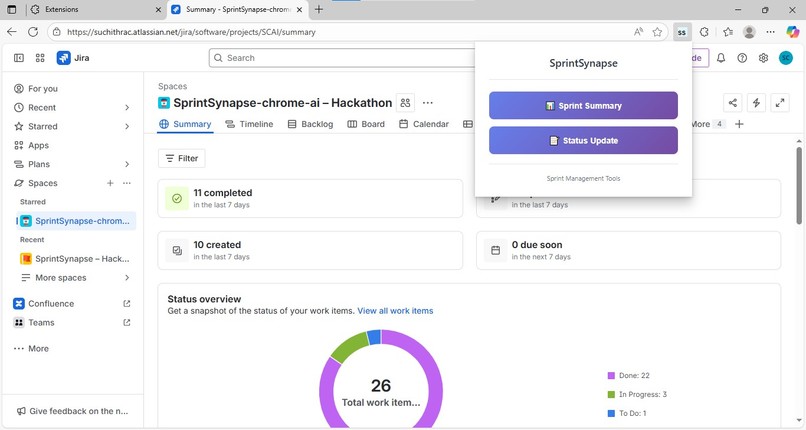Collapse the Jira sidebar panel icon
The width and height of the screenshot is (806, 430).
(x=19, y=58)
